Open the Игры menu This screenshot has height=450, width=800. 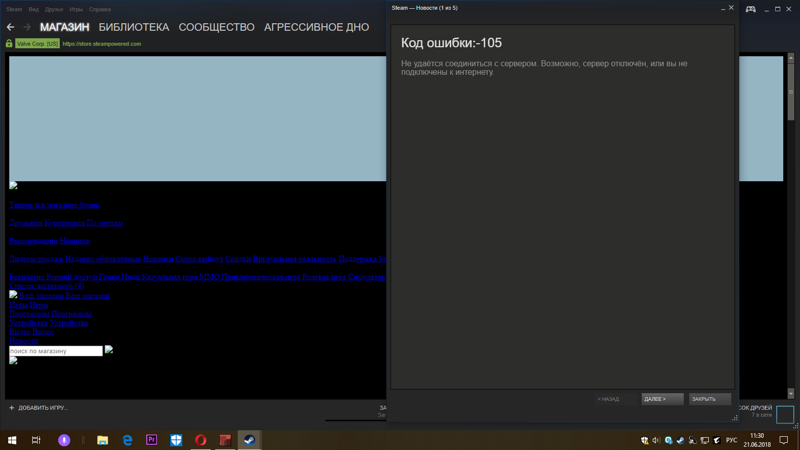(x=76, y=9)
